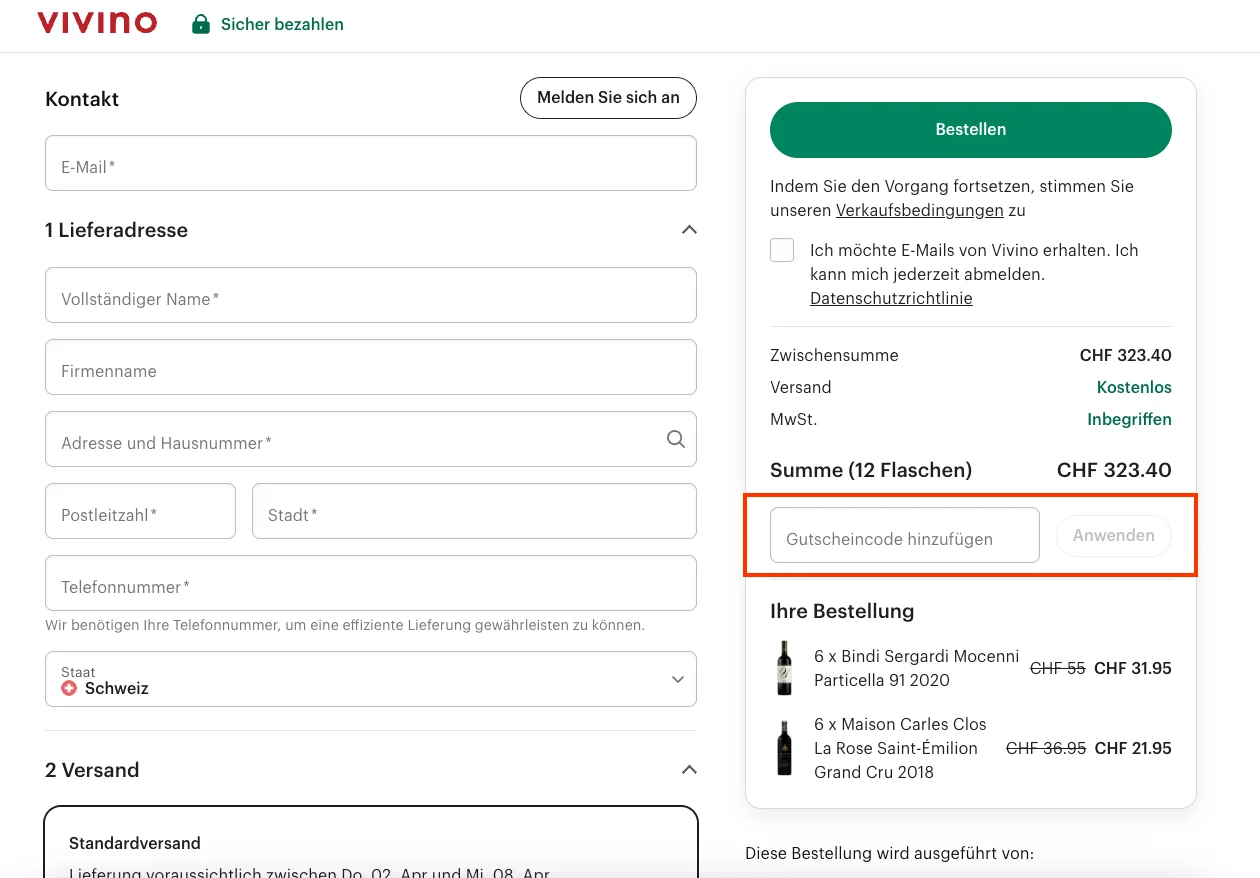Click the Kostenlos shipping value

[1134, 387]
